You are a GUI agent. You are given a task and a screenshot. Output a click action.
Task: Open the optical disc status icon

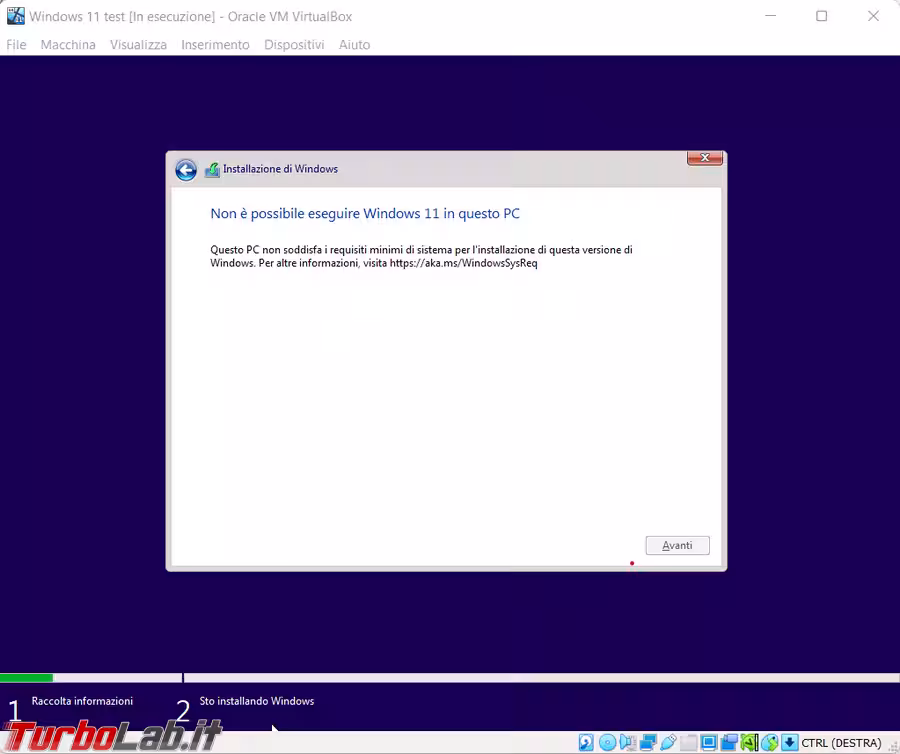tap(607, 743)
